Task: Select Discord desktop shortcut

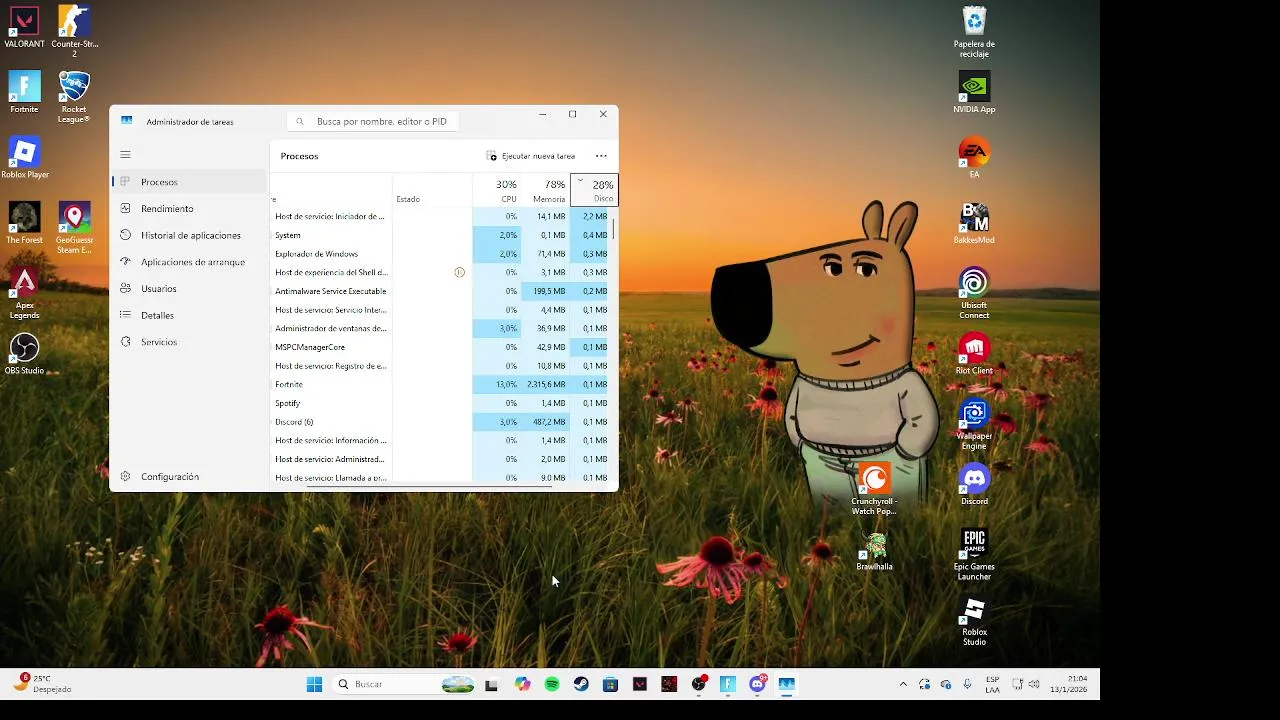Action: tap(974, 485)
